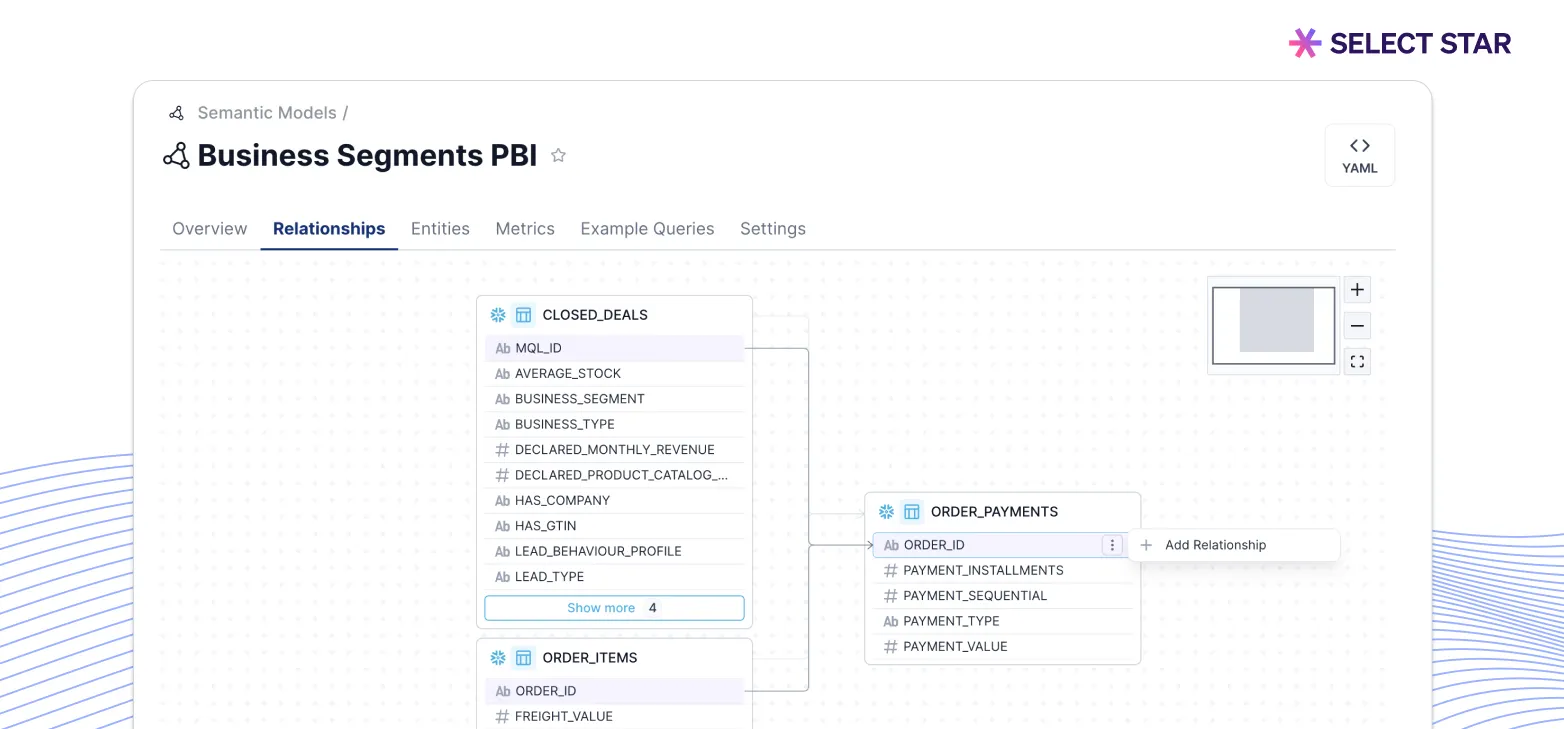The width and height of the screenshot is (1564, 729).
Task: Select PAYMENT_TYPE column in ORDER_PAYMENTS
Action: (x=951, y=621)
